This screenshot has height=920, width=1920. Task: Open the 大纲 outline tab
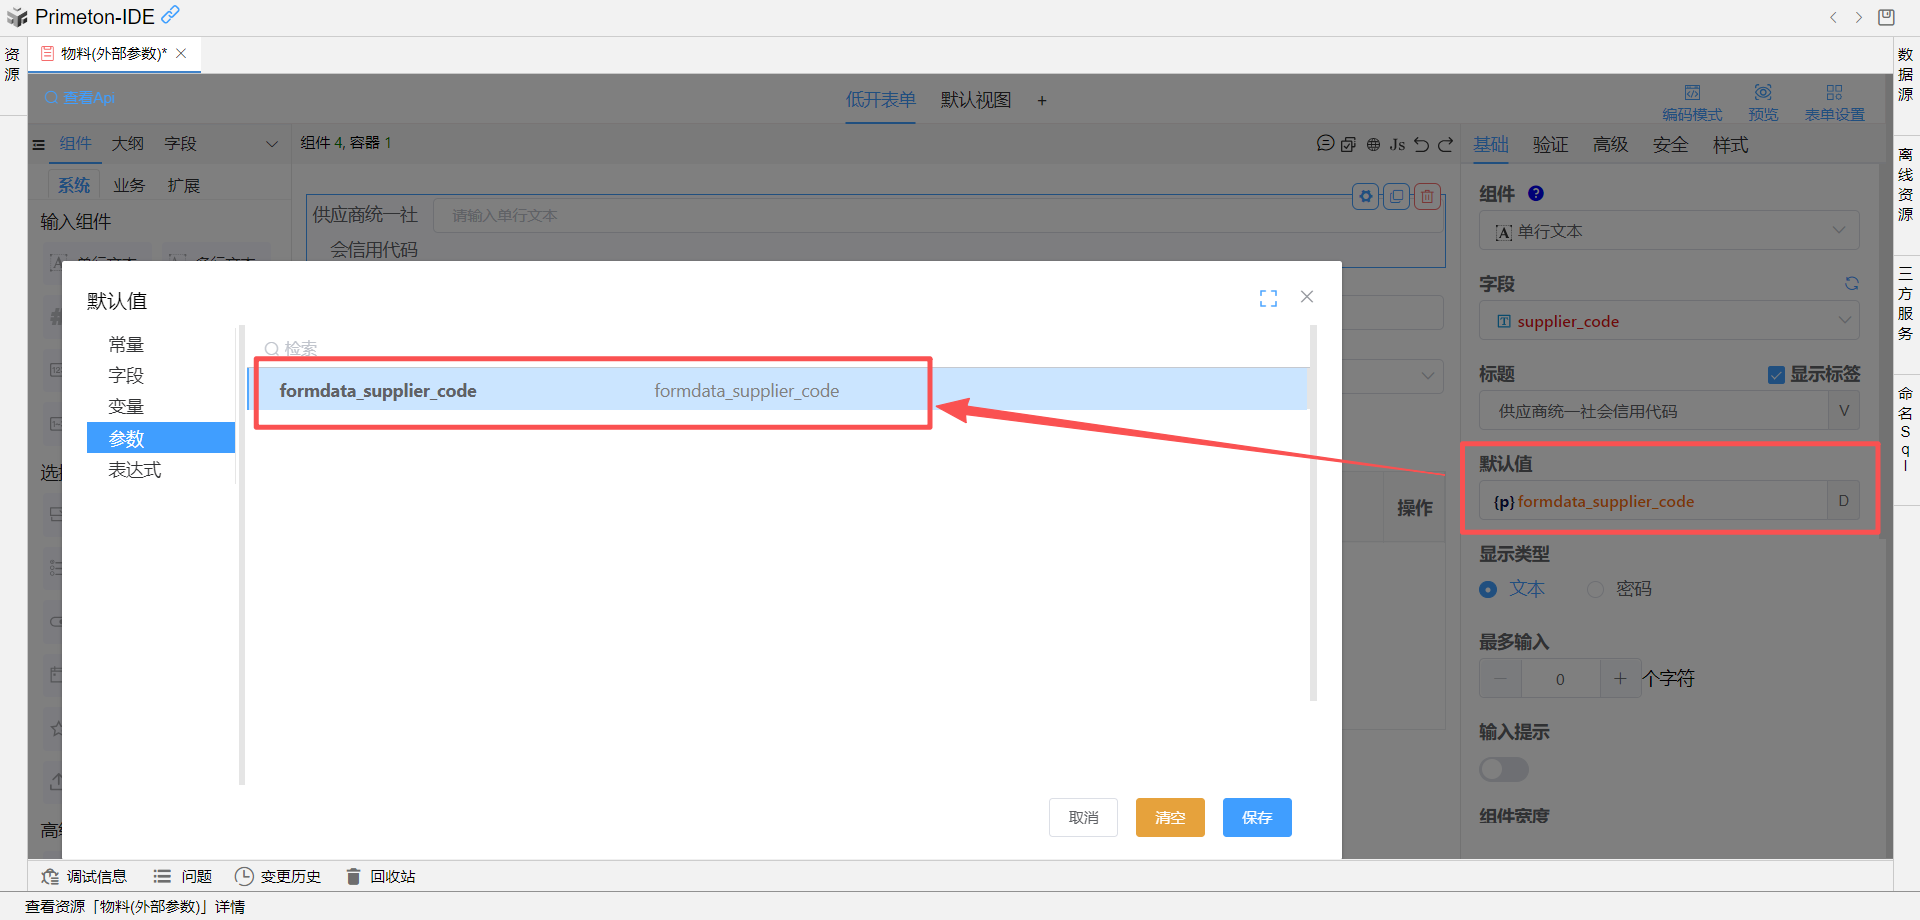pos(127,144)
